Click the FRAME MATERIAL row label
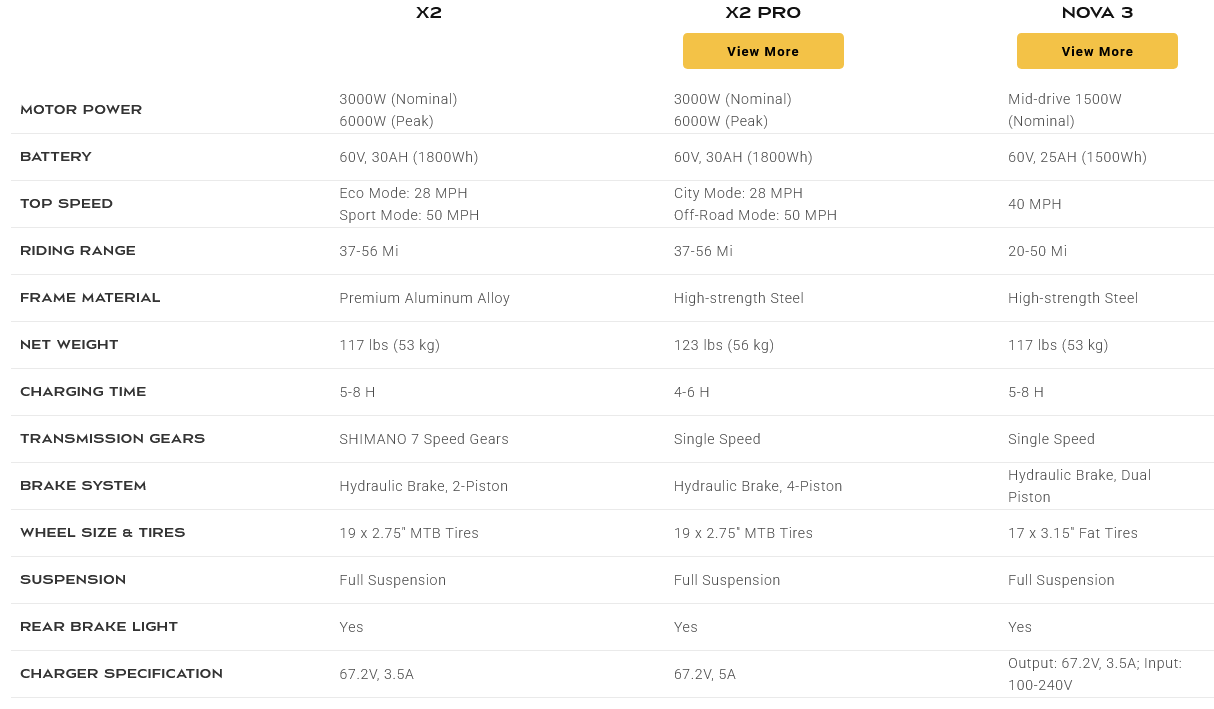The height and width of the screenshot is (709, 1214). coord(90,298)
